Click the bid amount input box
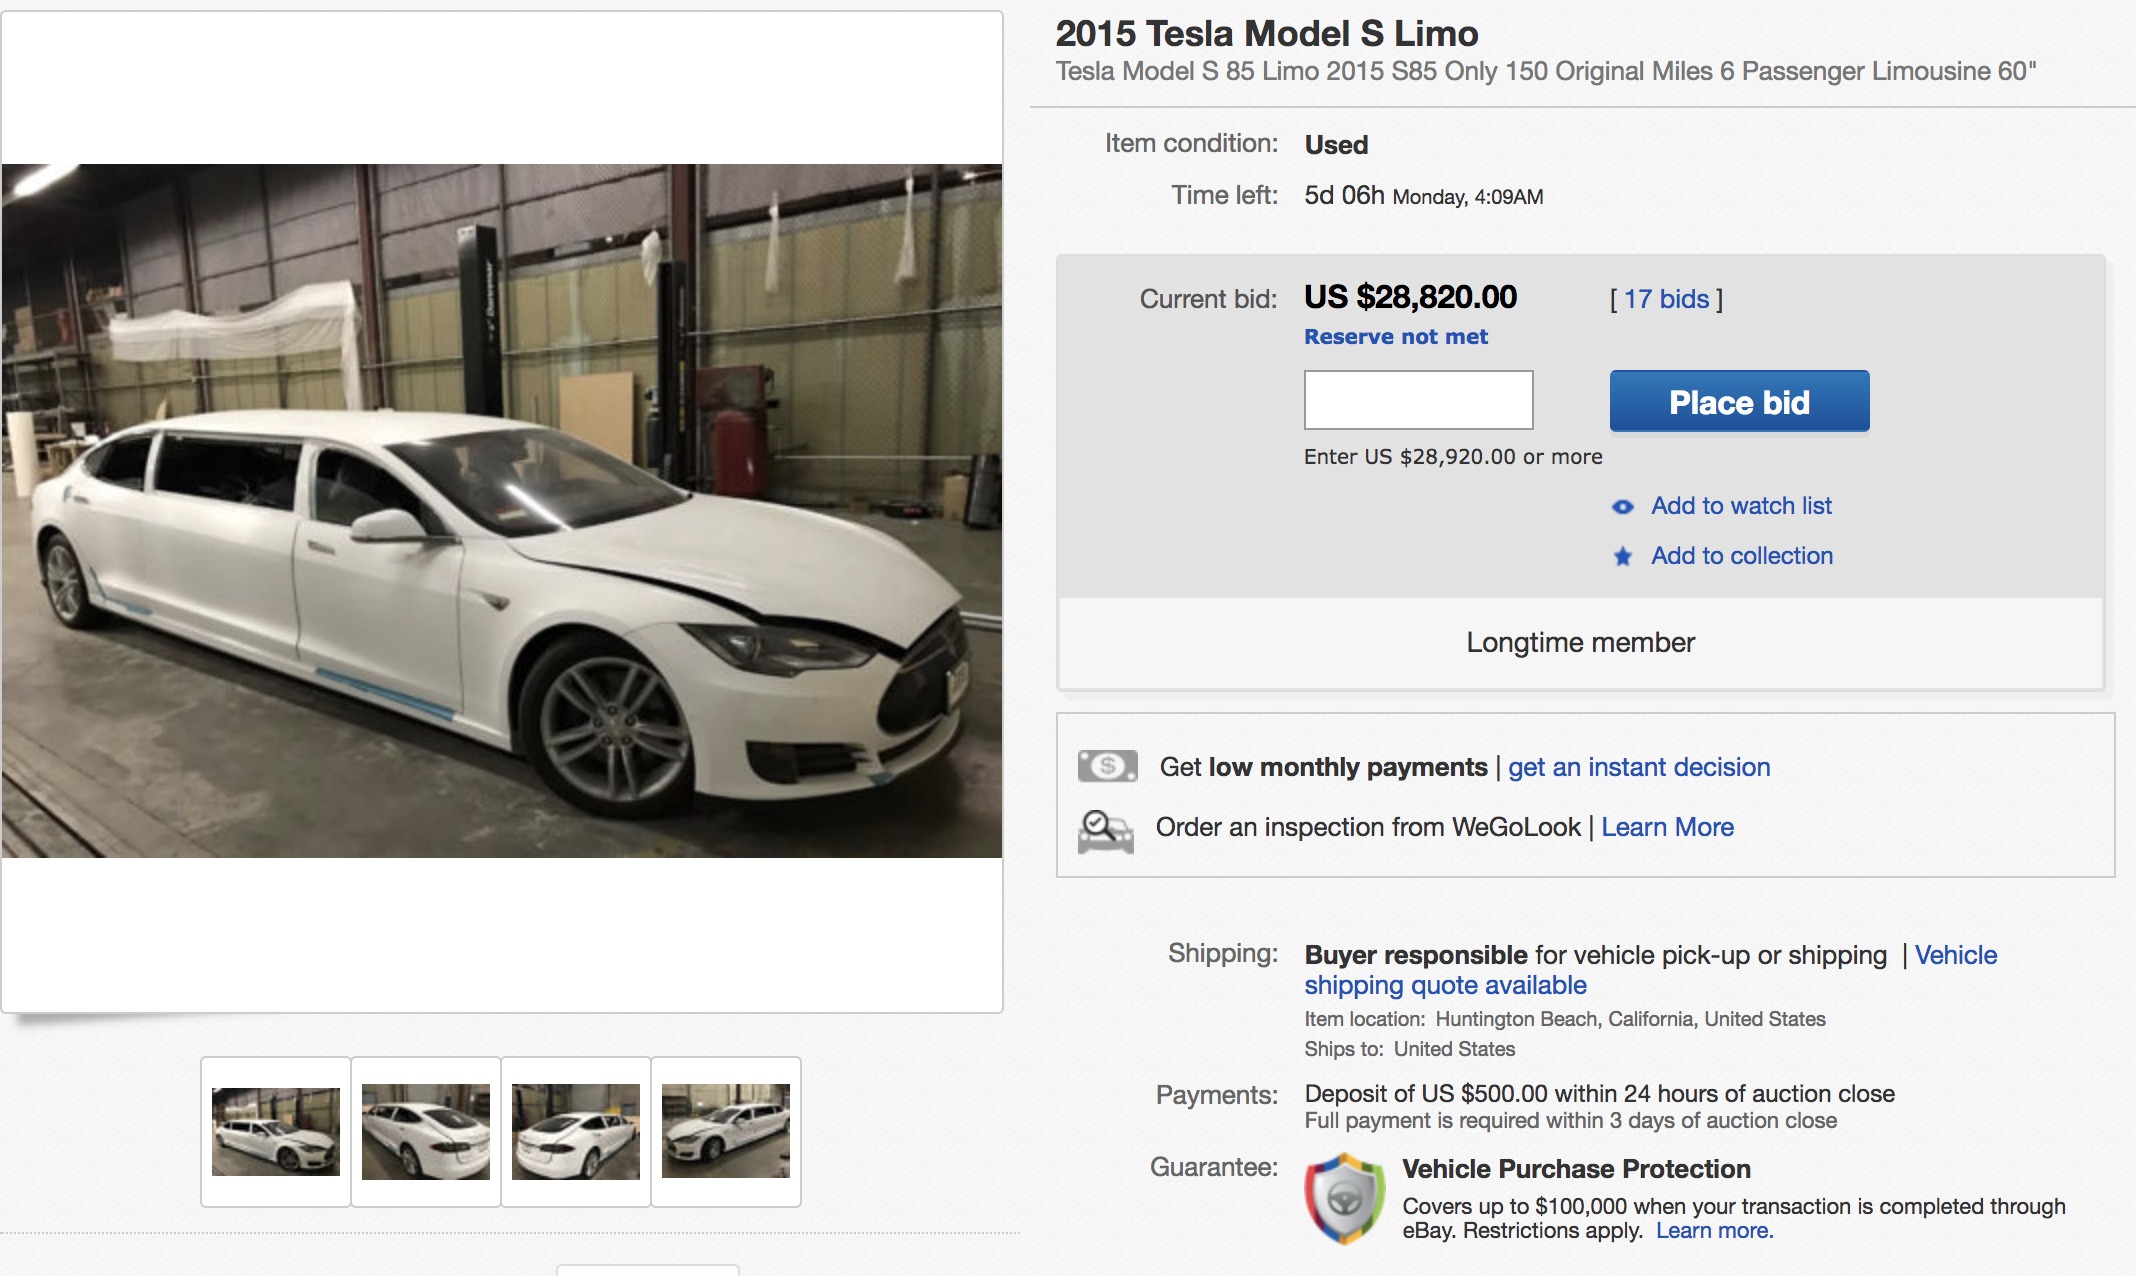The height and width of the screenshot is (1276, 2136). click(x=1418, y=399)
